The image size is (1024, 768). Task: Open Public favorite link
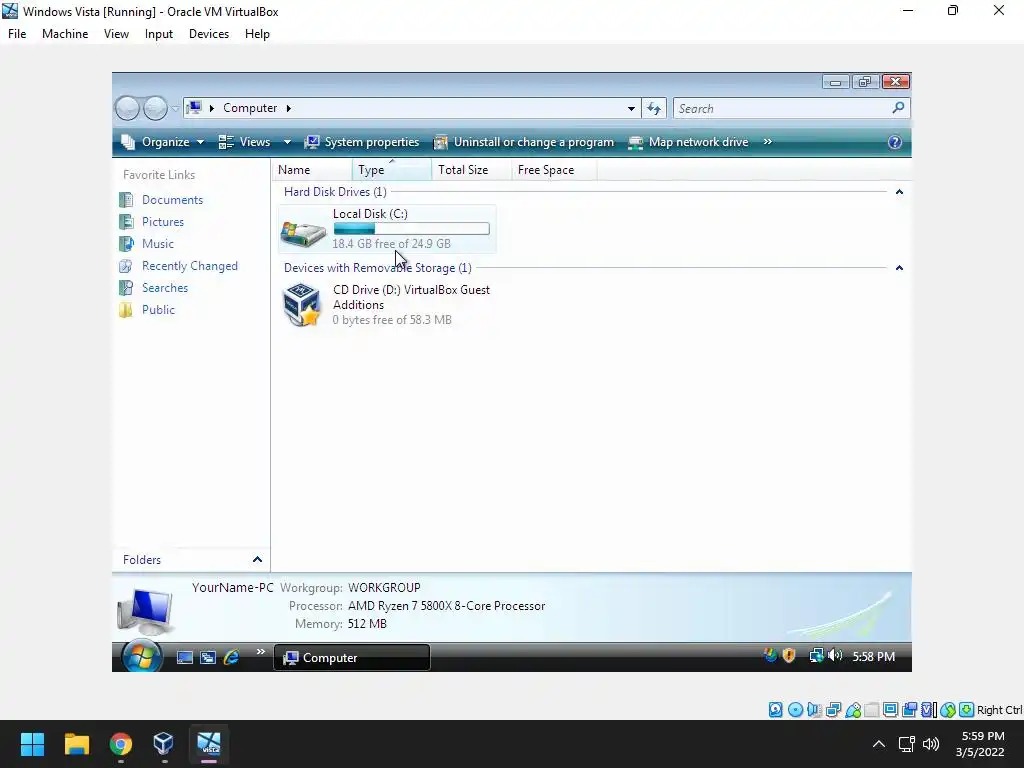[x=158, y=310]
